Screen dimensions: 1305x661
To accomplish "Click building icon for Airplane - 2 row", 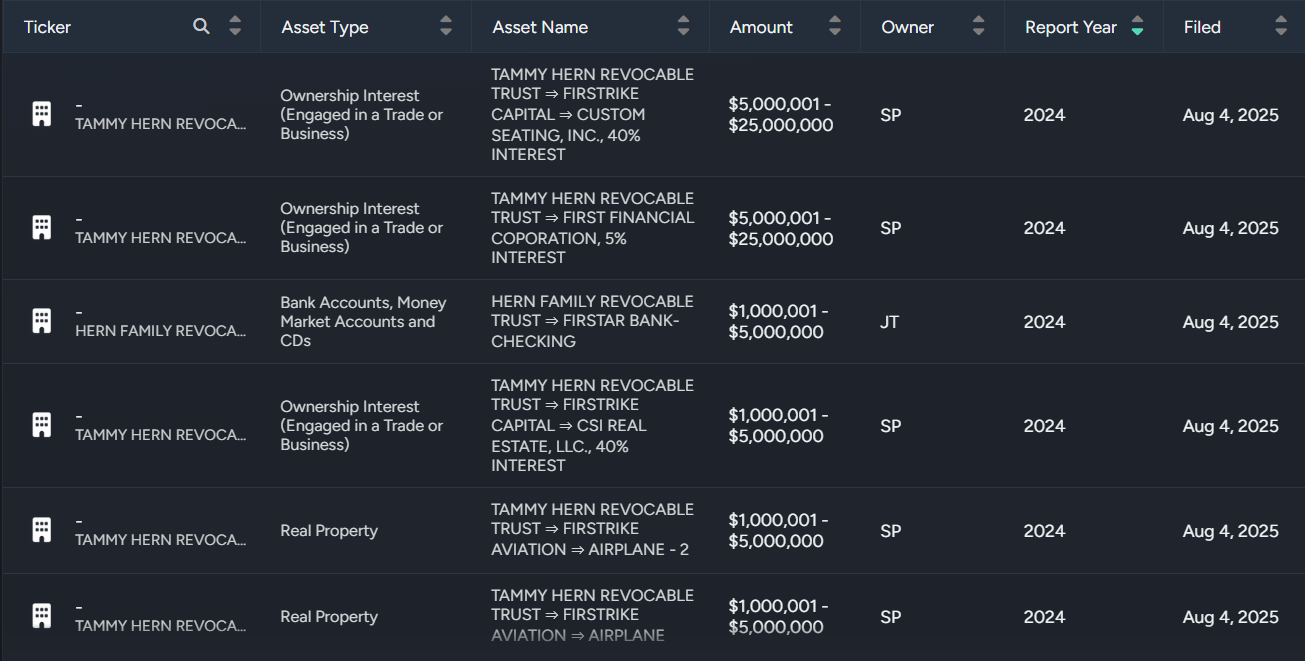I will tap(41, 530).
